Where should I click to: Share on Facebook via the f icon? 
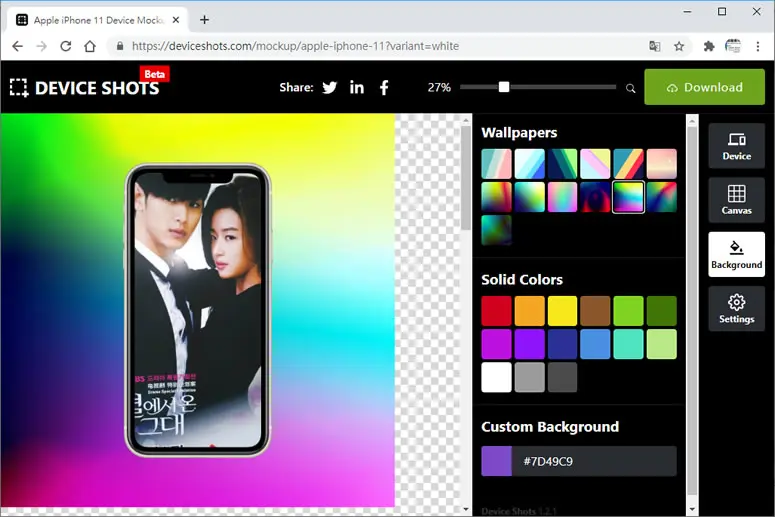tap(384, 87)
